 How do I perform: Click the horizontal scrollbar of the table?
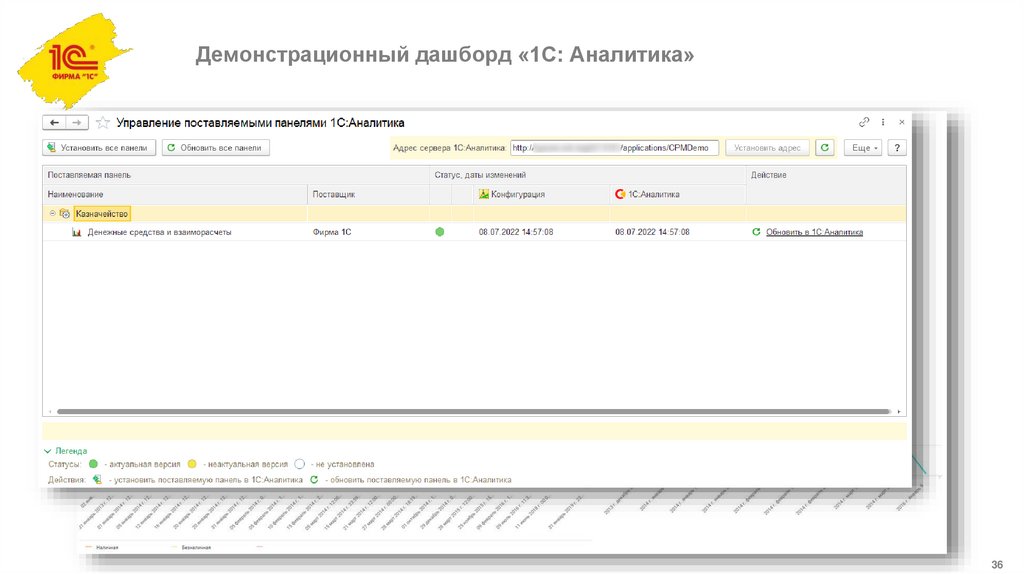(x=473, y=411)
